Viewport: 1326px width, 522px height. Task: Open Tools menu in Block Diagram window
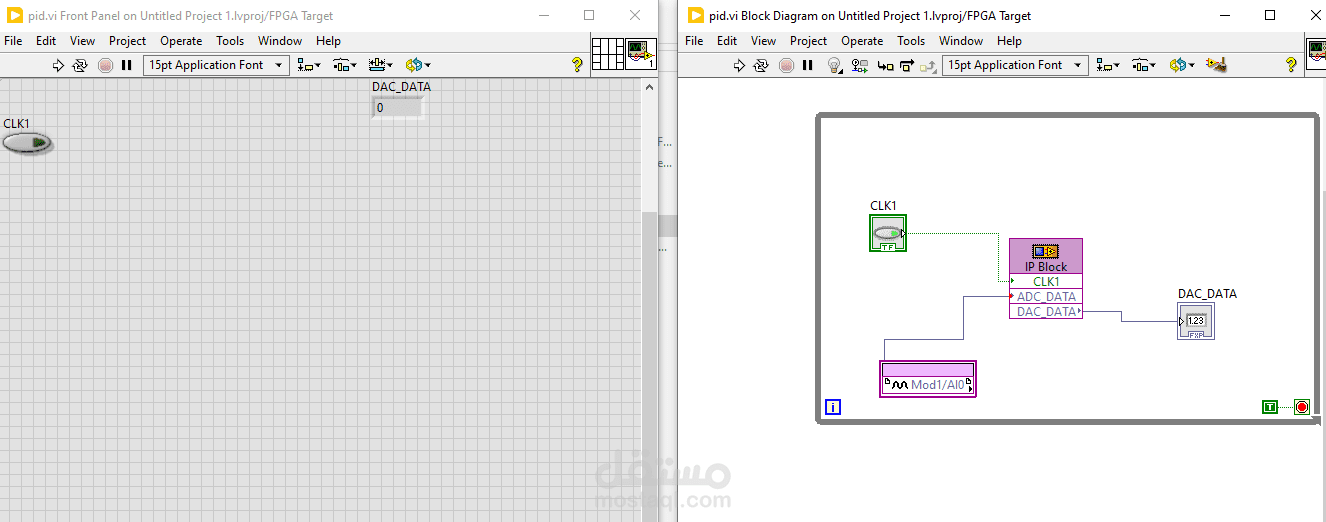[x=911, y=41]
